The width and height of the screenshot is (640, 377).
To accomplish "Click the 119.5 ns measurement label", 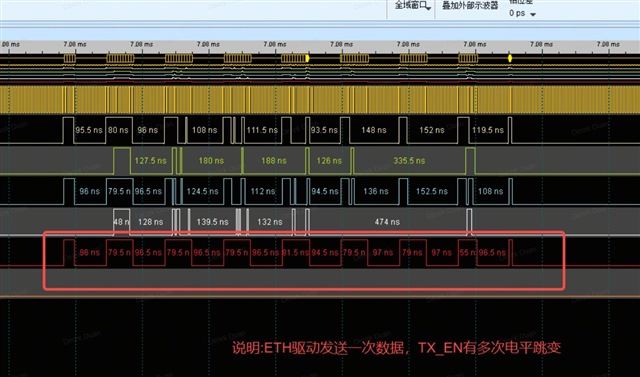I will pos(487,130).
